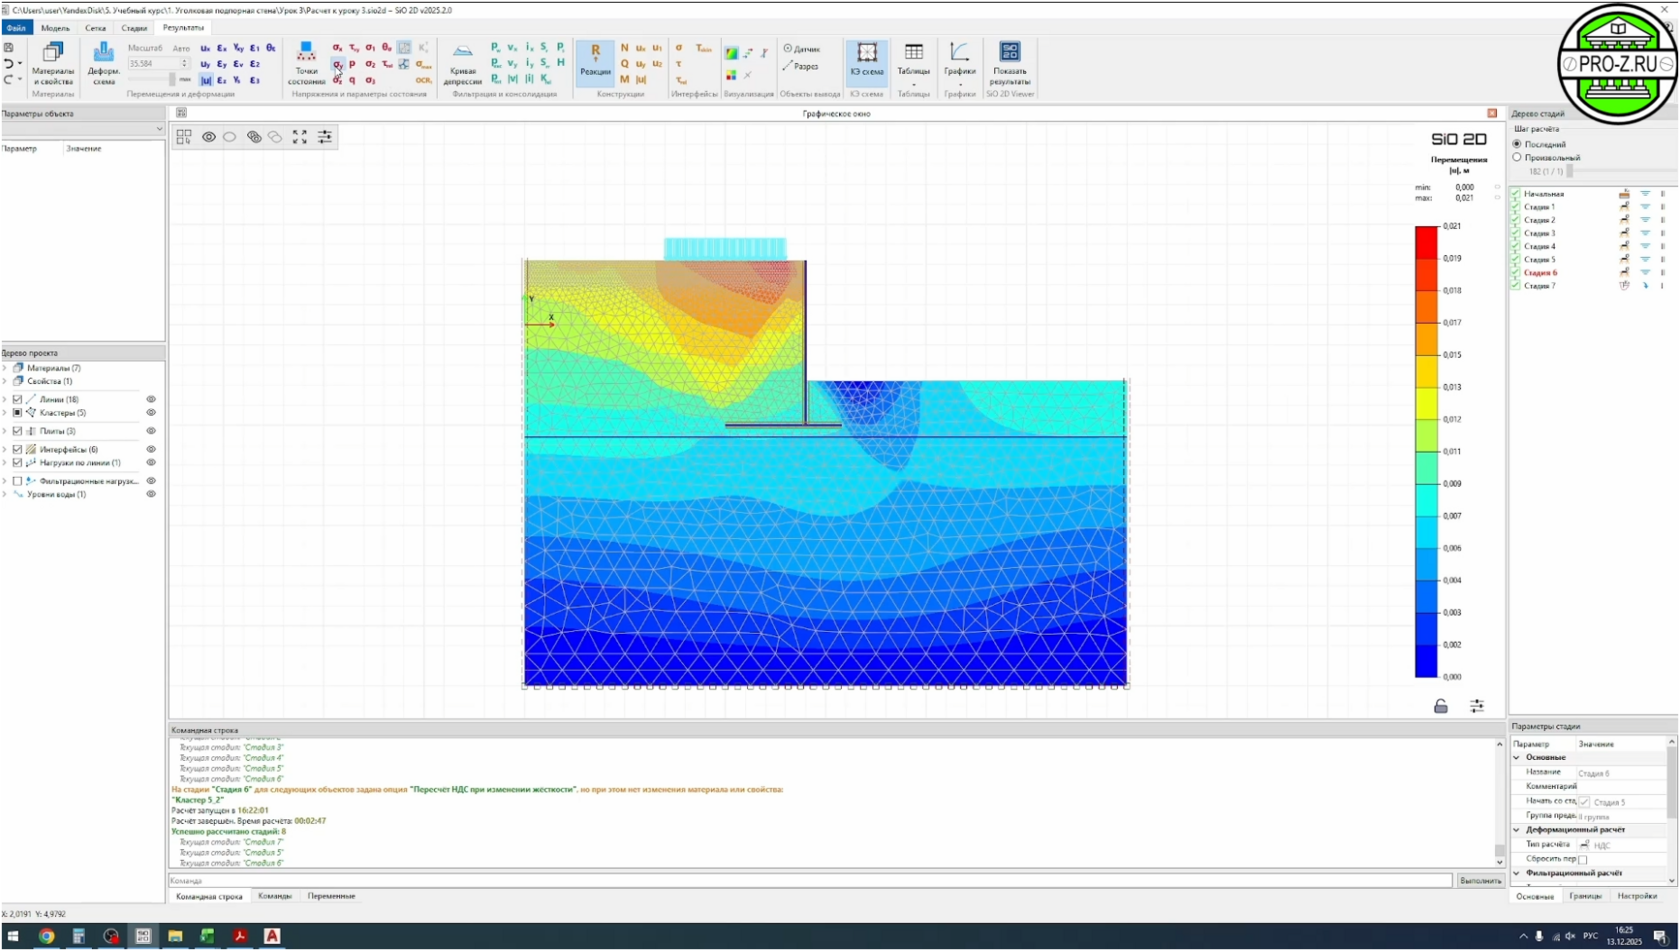Select the Произвольный radio button
The height and width of the screenshot is (951, 1680).
pos(1517,158)
